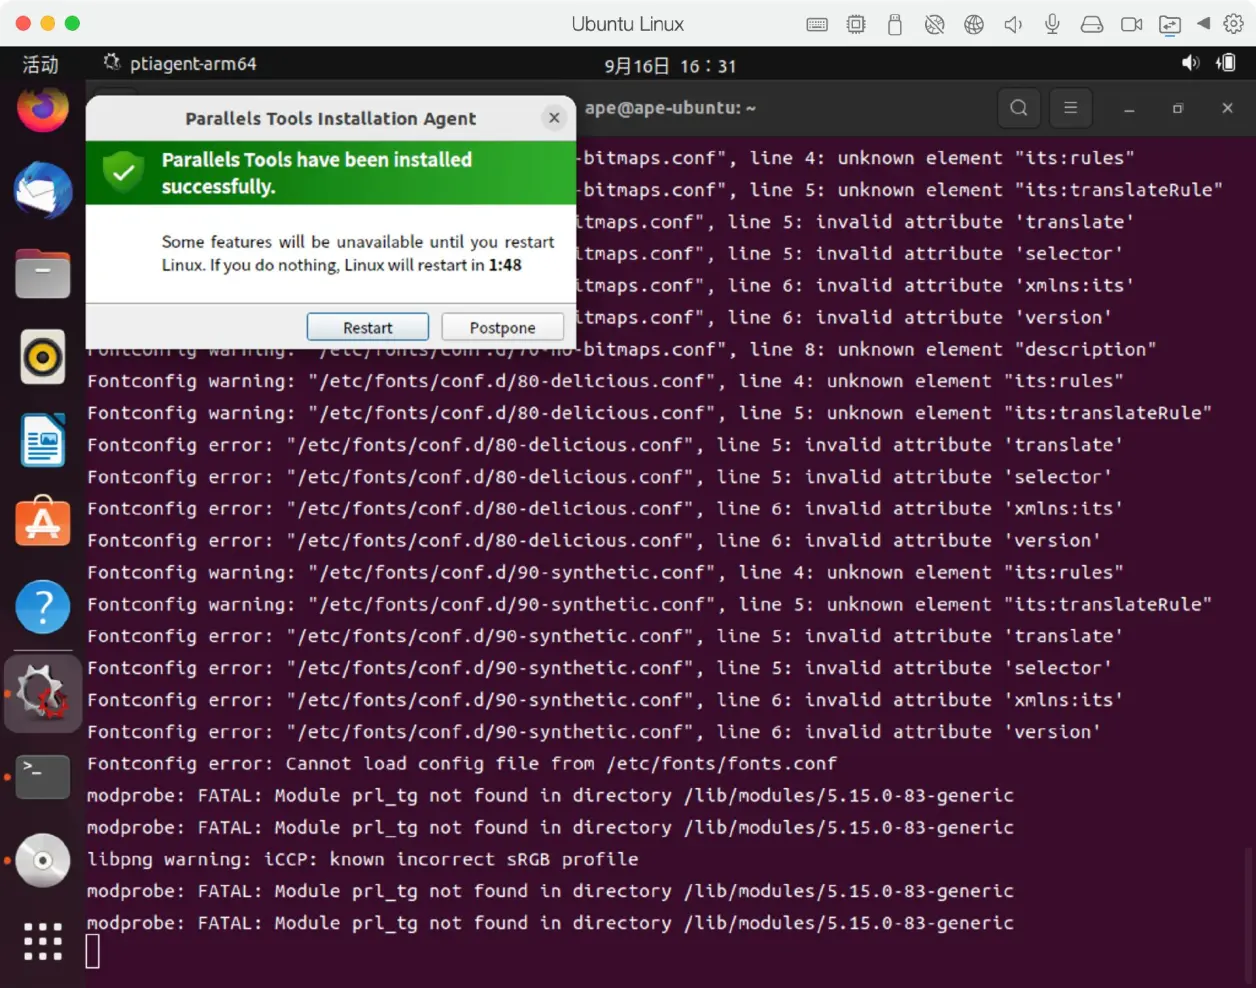Minimize the terminal window
Screen dimensions: 1256x988
click(1129, 108)
